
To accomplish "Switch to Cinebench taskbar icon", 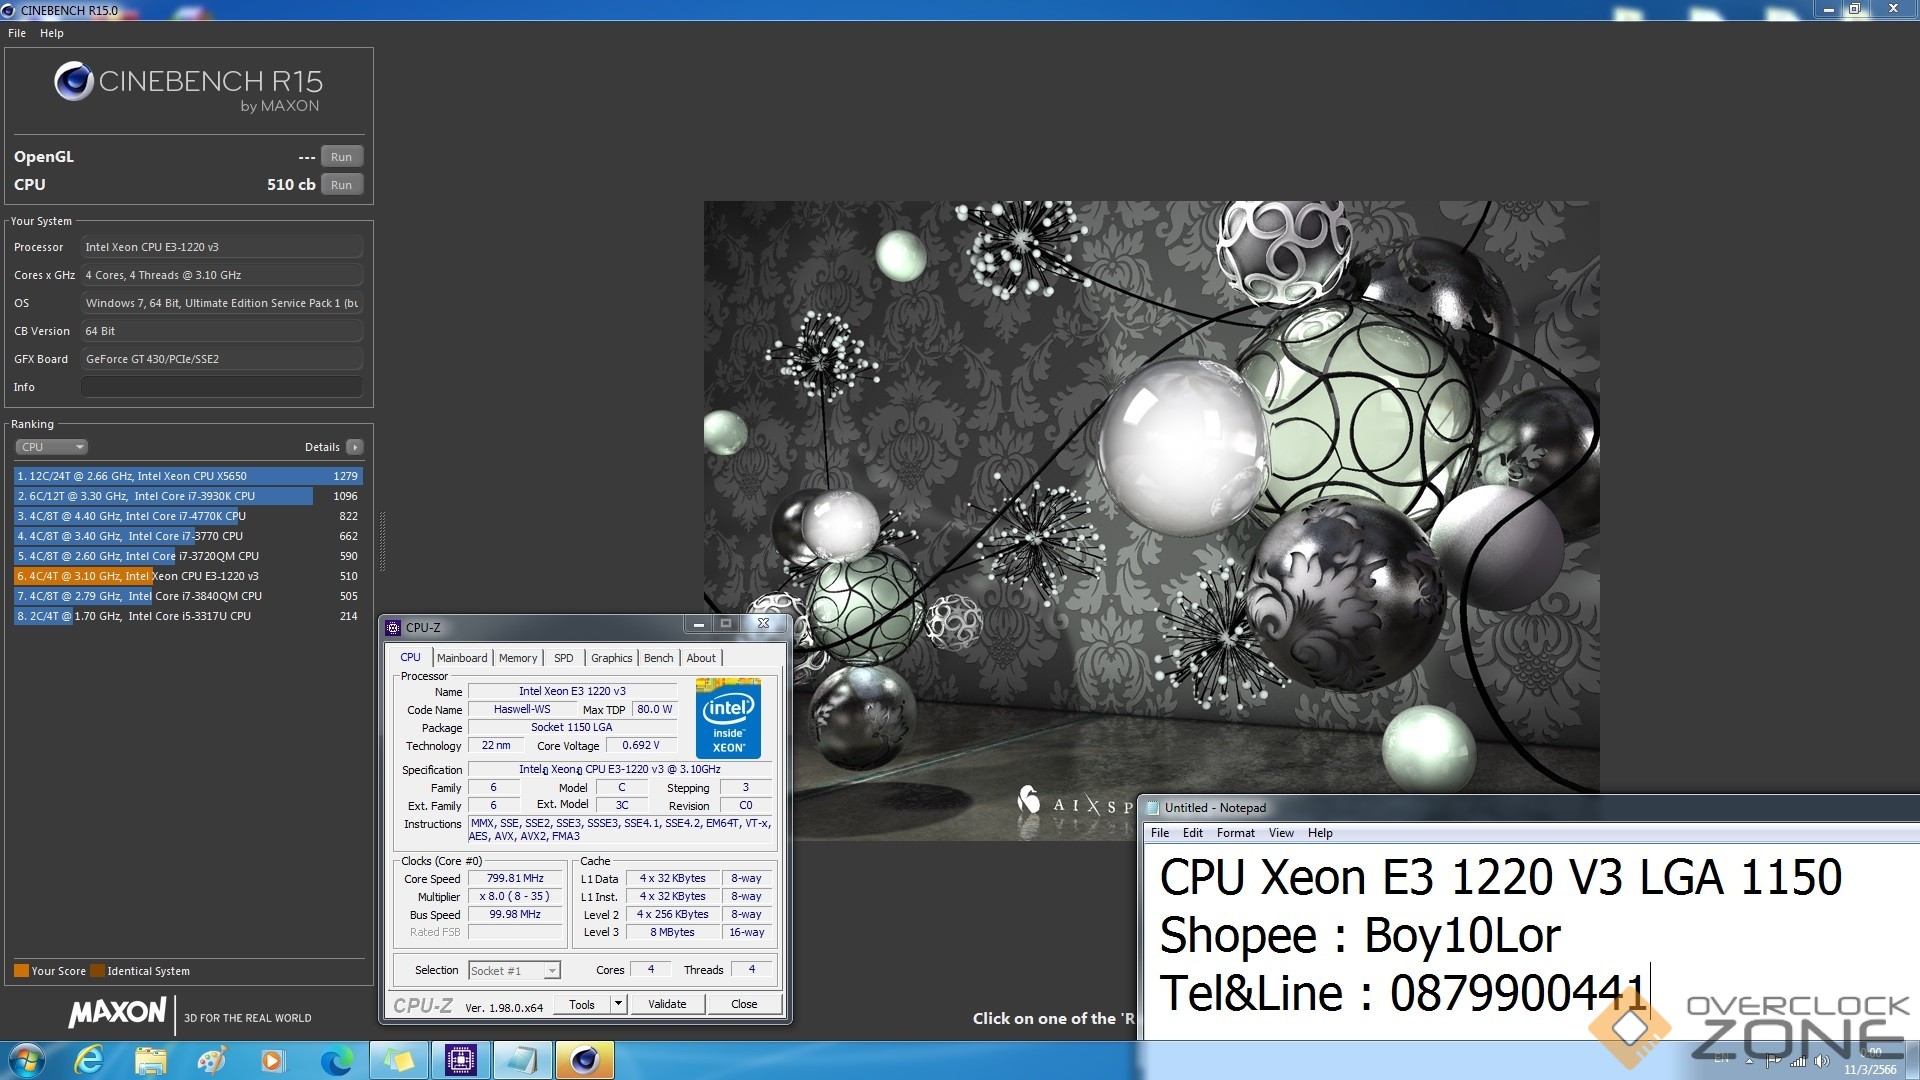I will click(x=585, y=1059).
